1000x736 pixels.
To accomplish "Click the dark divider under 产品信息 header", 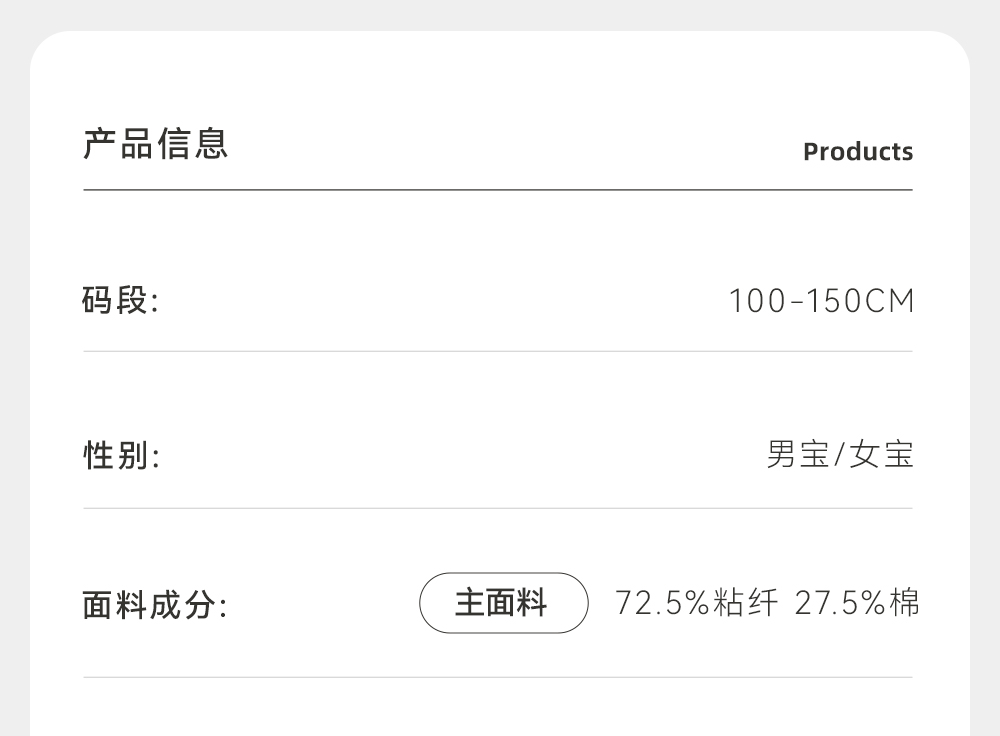I will [x=498, y=189].
